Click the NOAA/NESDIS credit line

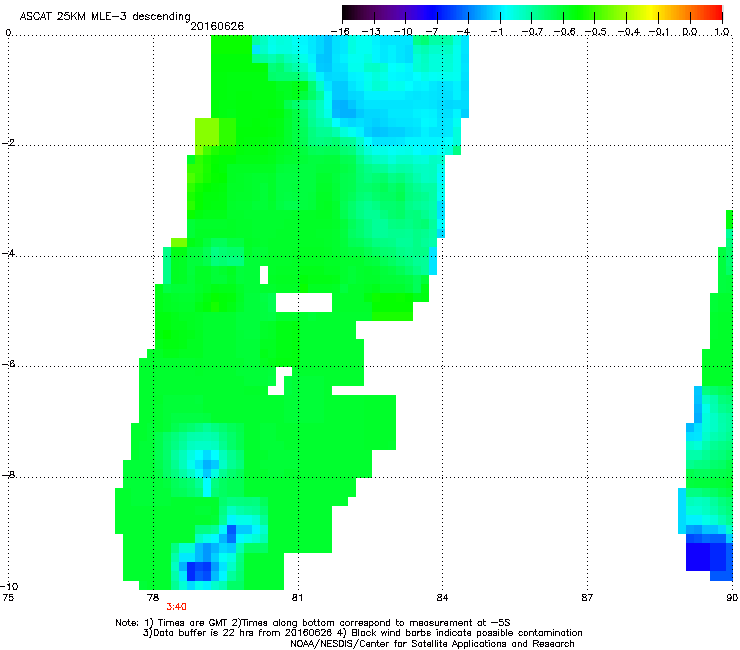coord(432,644)
